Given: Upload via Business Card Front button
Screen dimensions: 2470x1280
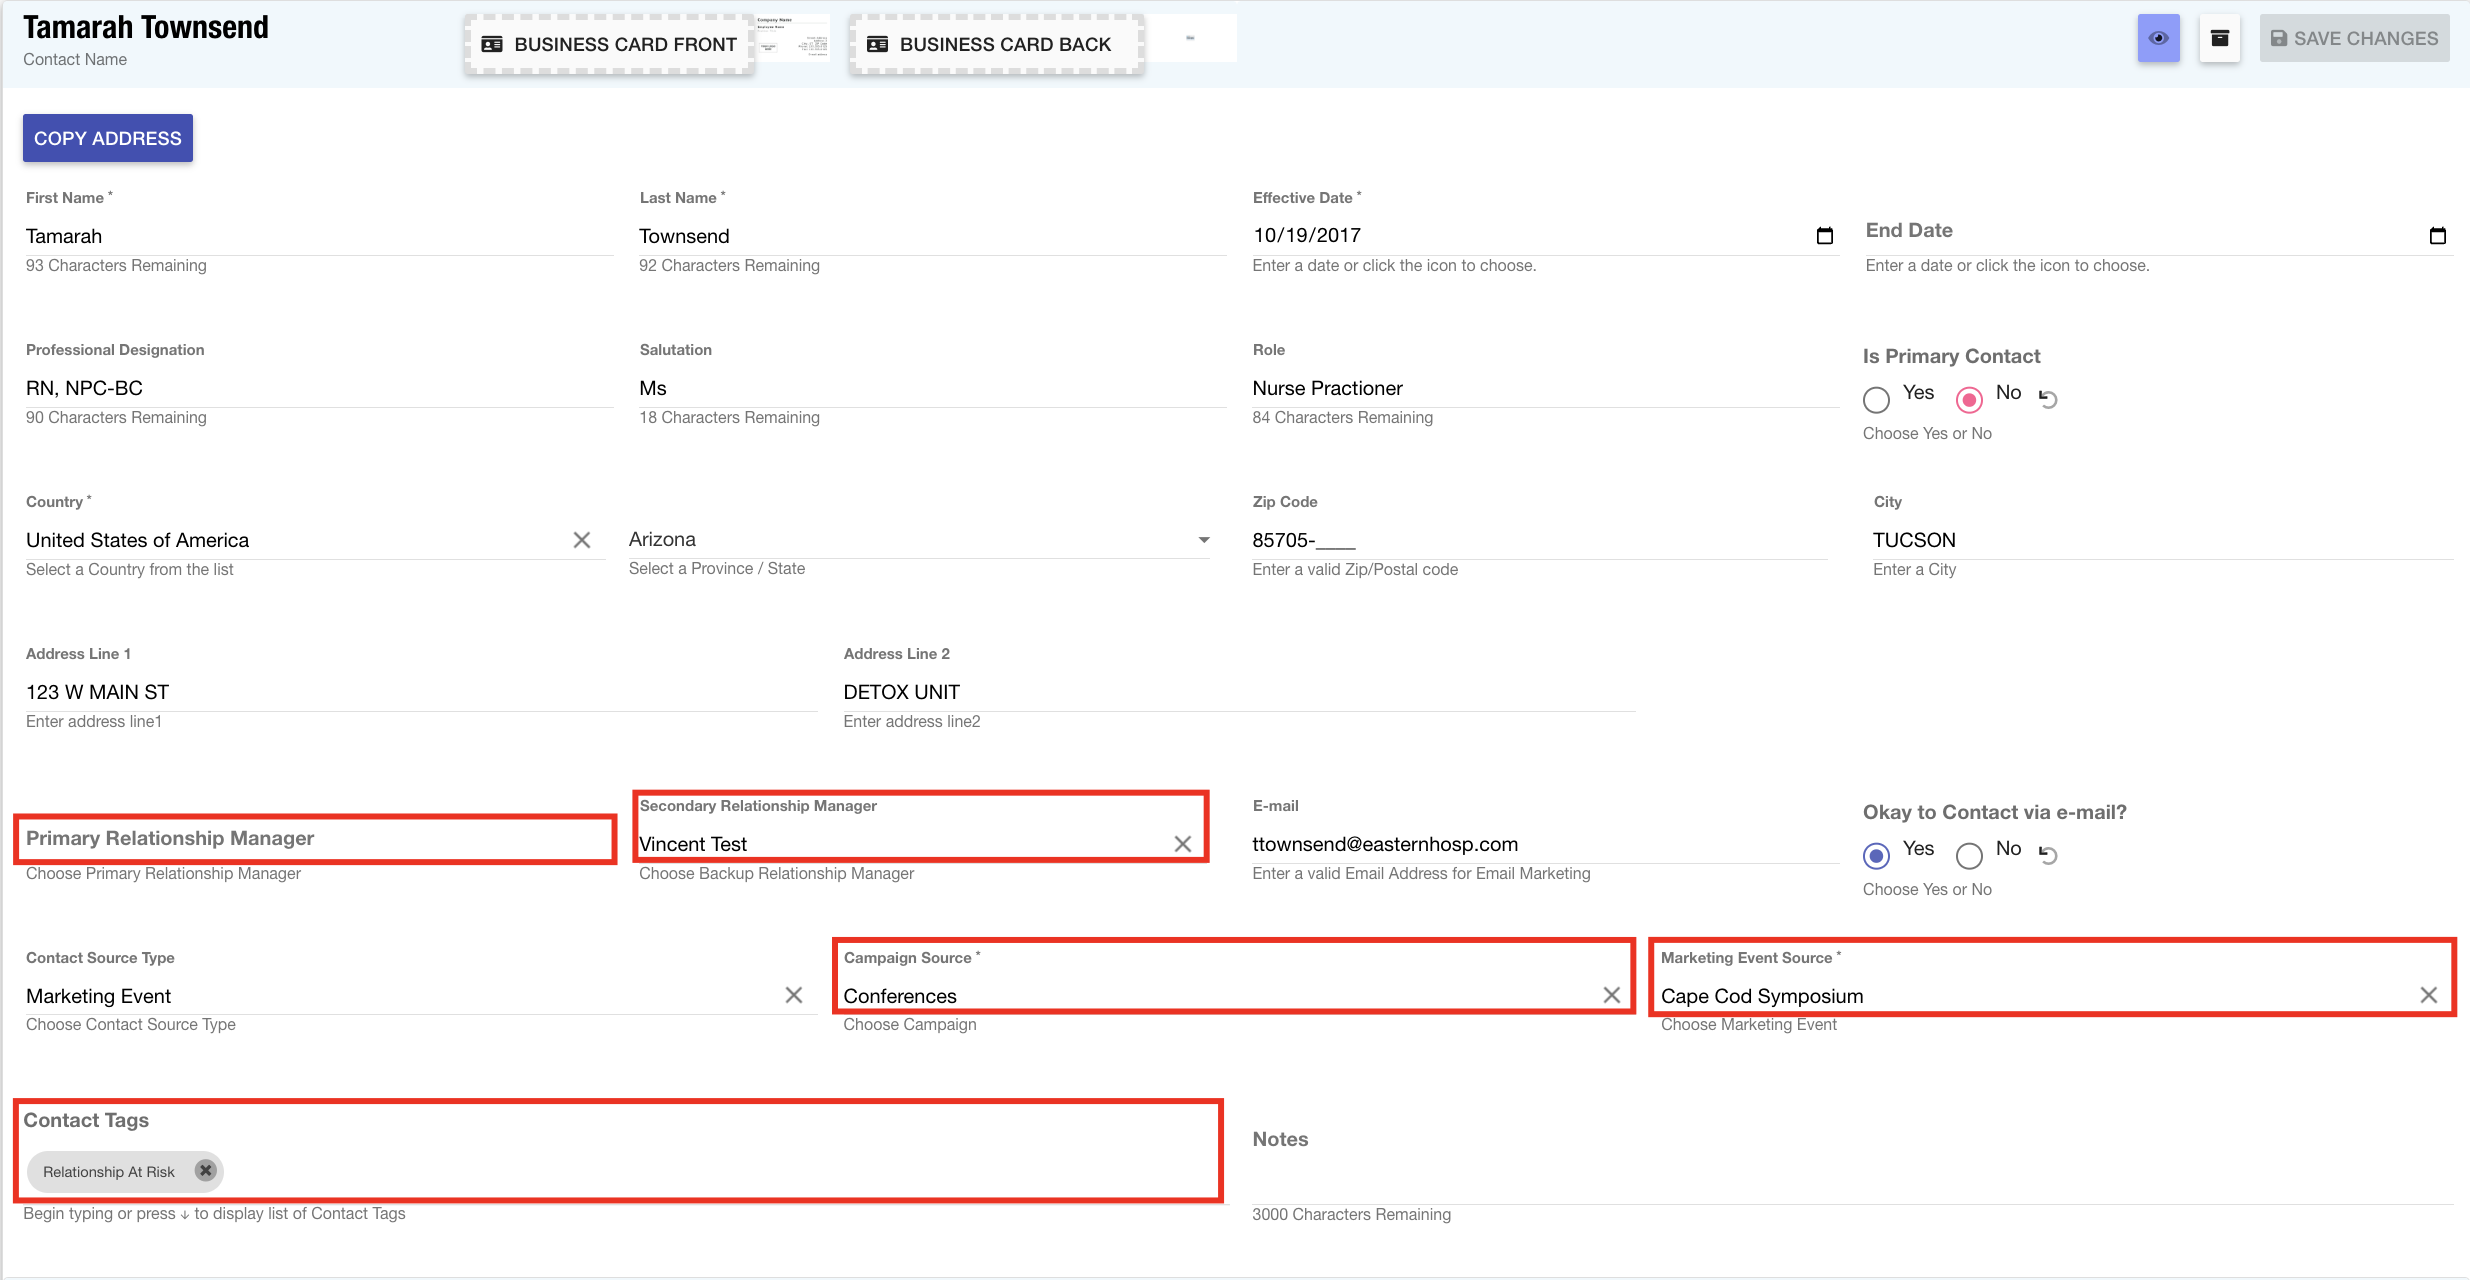Looking at the screenshot, I should [x=609, y=45].
